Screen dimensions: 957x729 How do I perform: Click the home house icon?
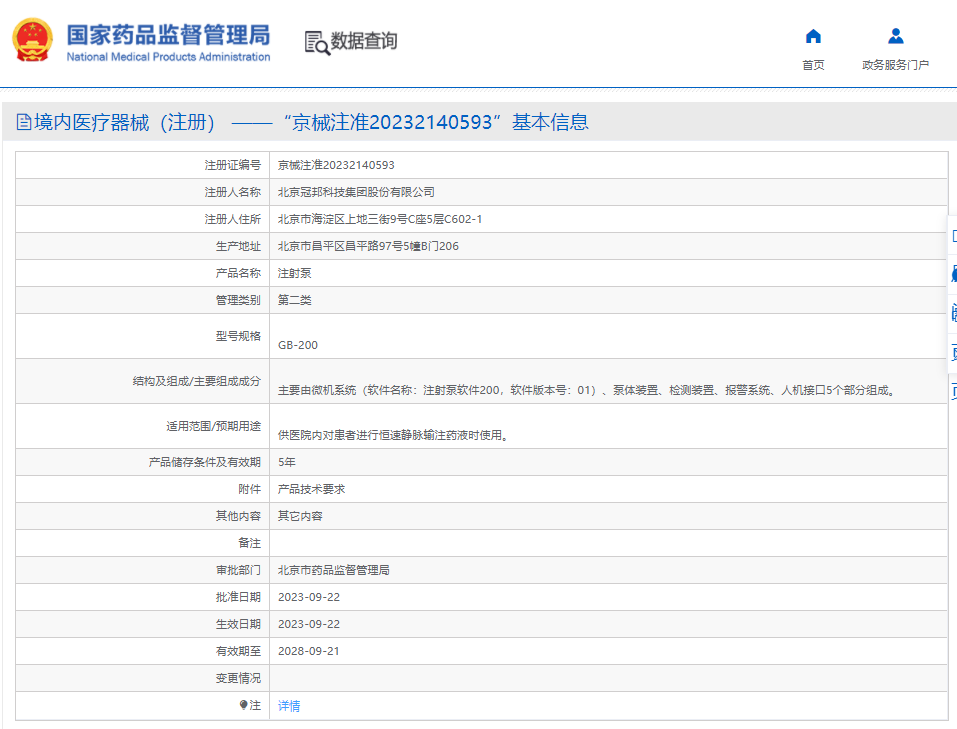coord(813,37)
